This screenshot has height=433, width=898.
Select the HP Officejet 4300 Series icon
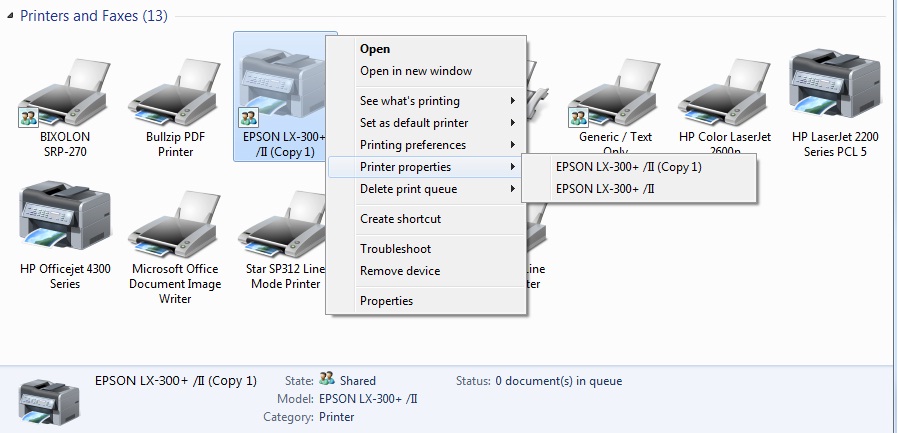(x=64, y=218)
